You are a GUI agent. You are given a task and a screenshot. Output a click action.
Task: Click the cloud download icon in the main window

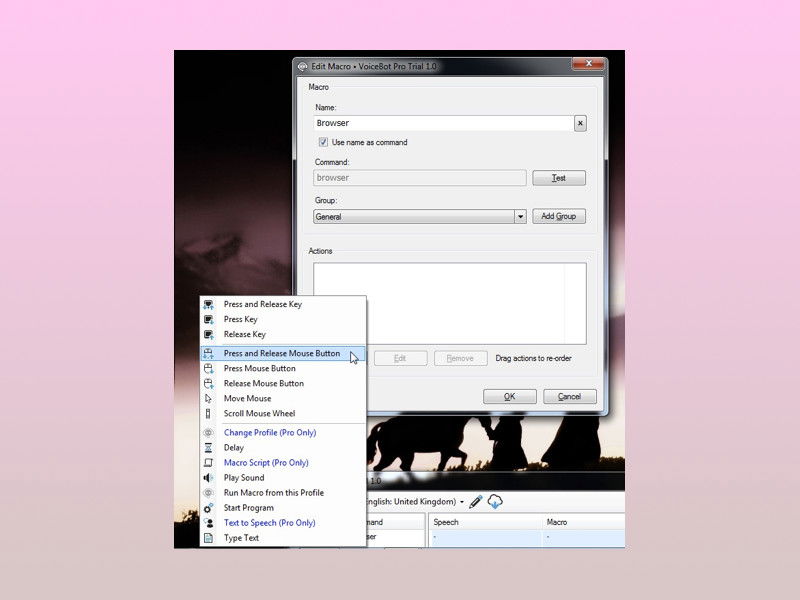pyautogui.click(x=495, y=502)
